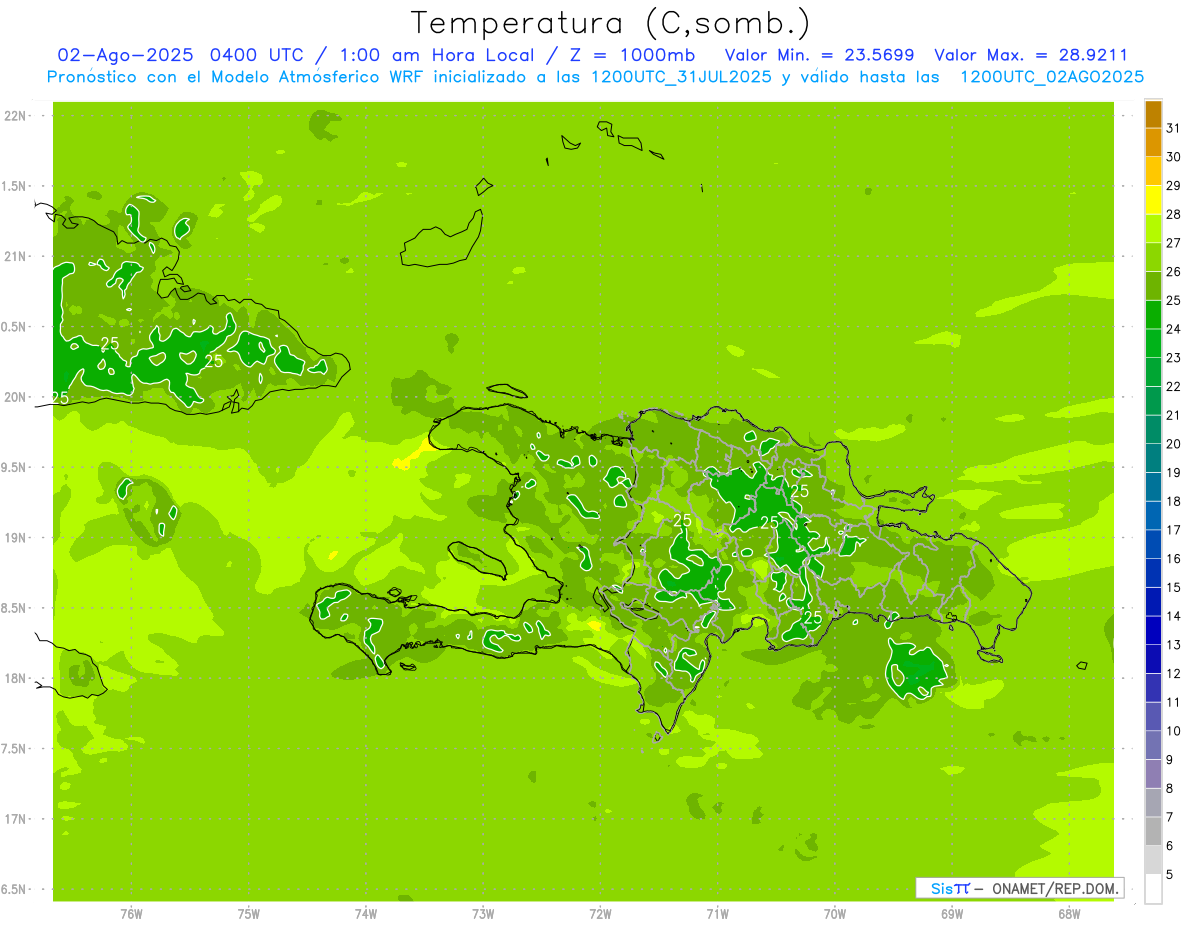
Task: Pick the orange swatch above 31 in the colorbar
Action: coord(1153,114)
